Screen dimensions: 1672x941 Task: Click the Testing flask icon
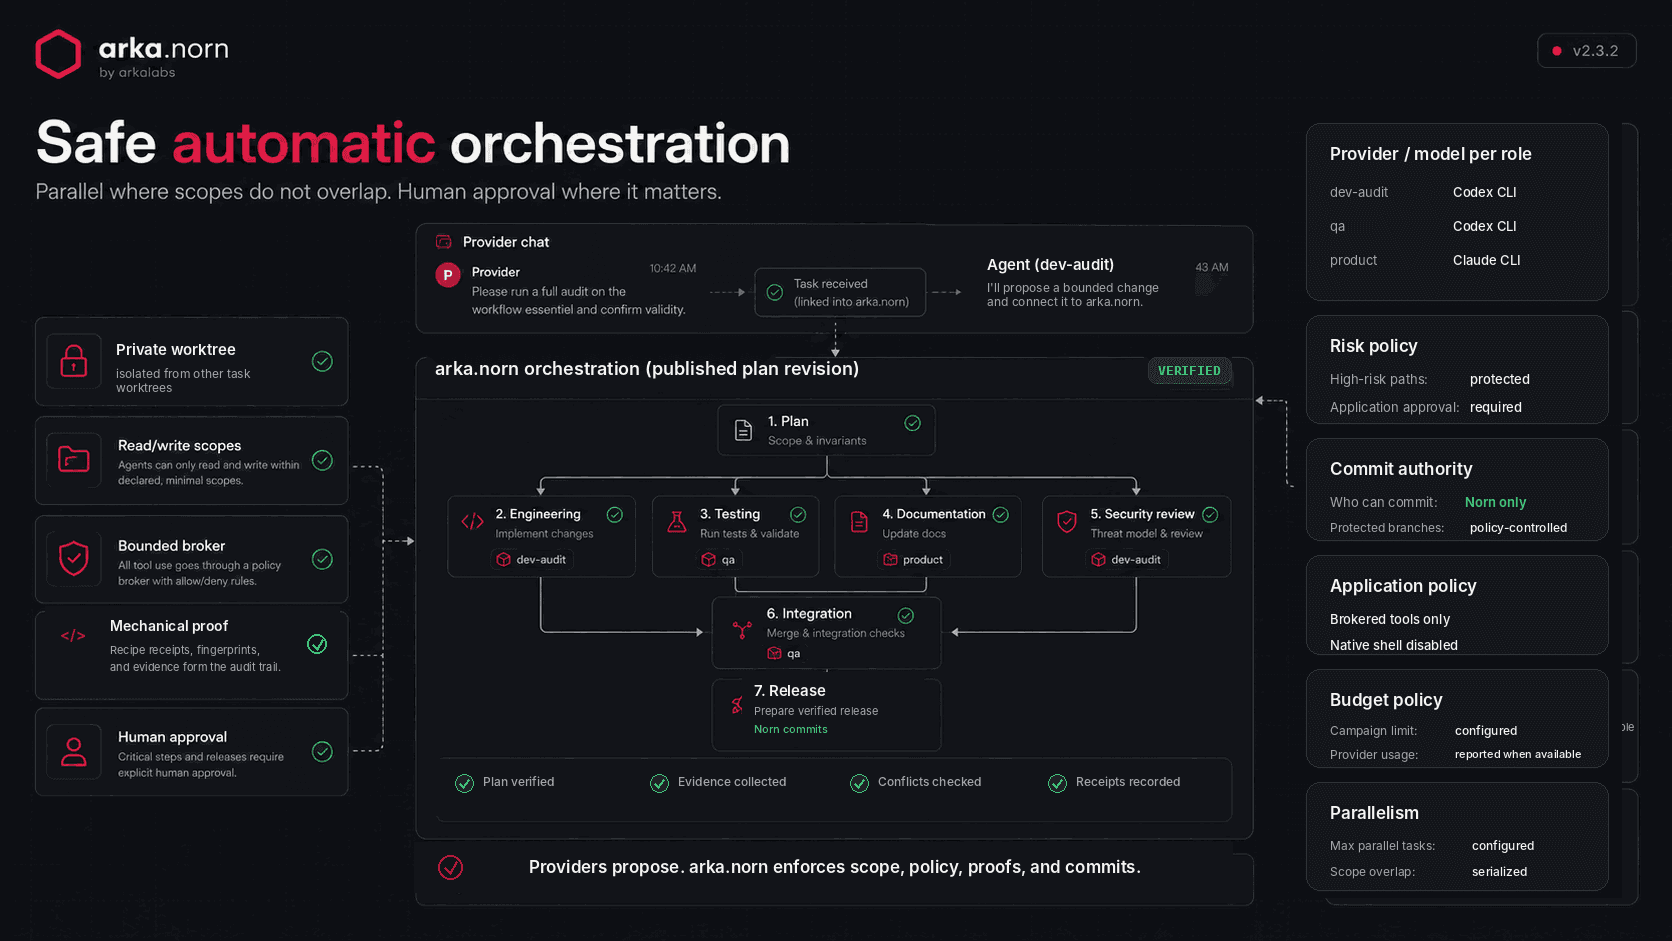click(x=677, y=521)
